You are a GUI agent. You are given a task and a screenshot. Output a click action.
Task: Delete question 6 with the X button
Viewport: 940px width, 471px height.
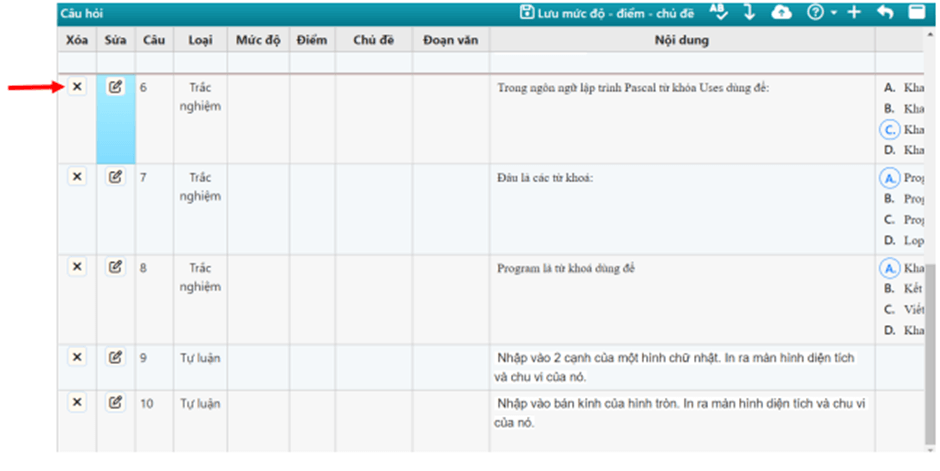pyautogui.click(x=77, y=87)
